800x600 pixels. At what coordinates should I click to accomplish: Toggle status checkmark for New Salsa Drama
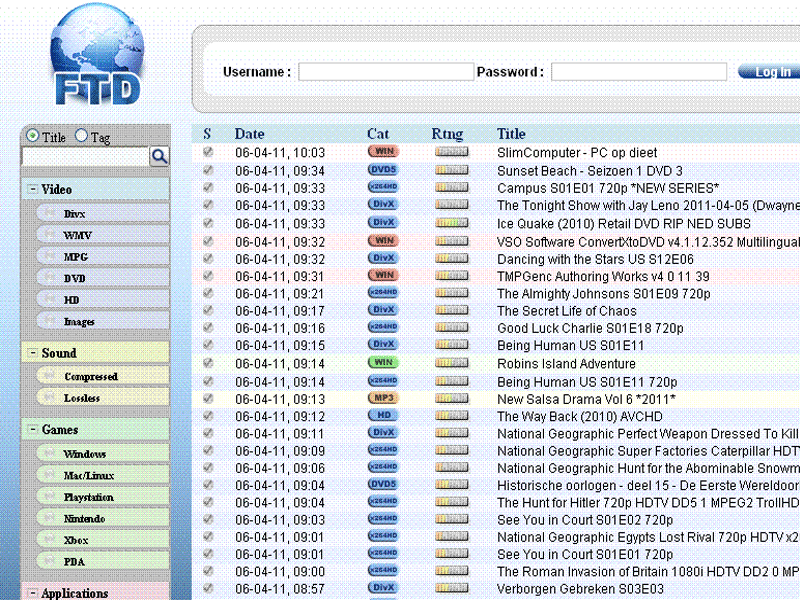[208, 398]
